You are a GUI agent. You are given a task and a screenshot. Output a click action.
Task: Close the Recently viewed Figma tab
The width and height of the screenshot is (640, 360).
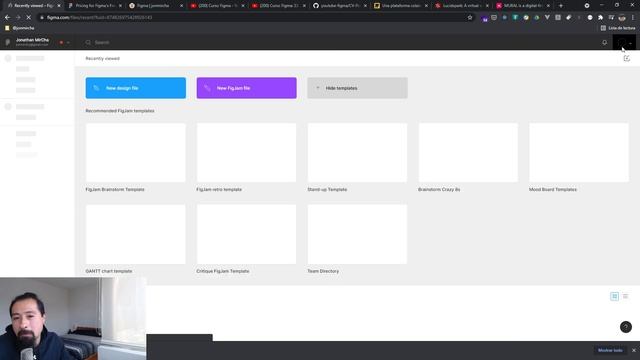59,6
